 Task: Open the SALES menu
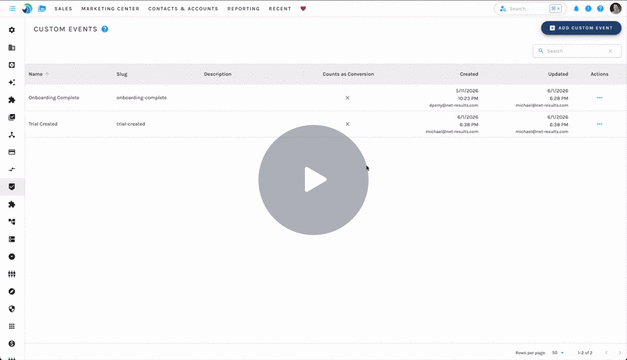pyautogui.click(x=63, y=8)
